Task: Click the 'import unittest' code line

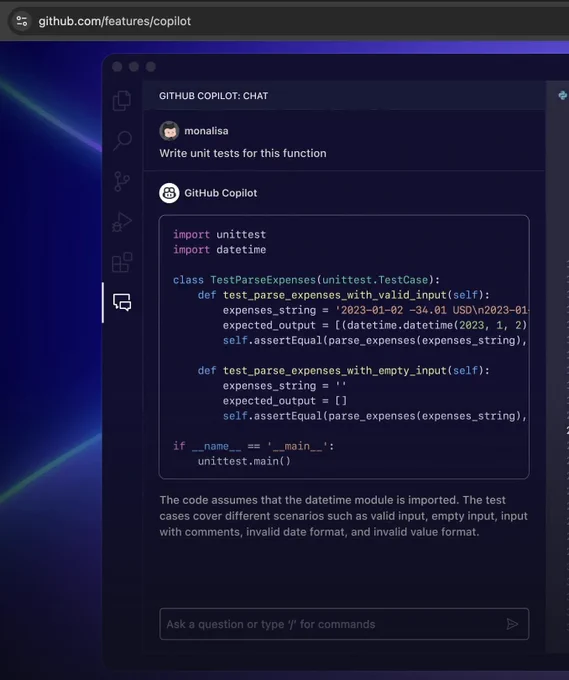Action: pos(219,235)
